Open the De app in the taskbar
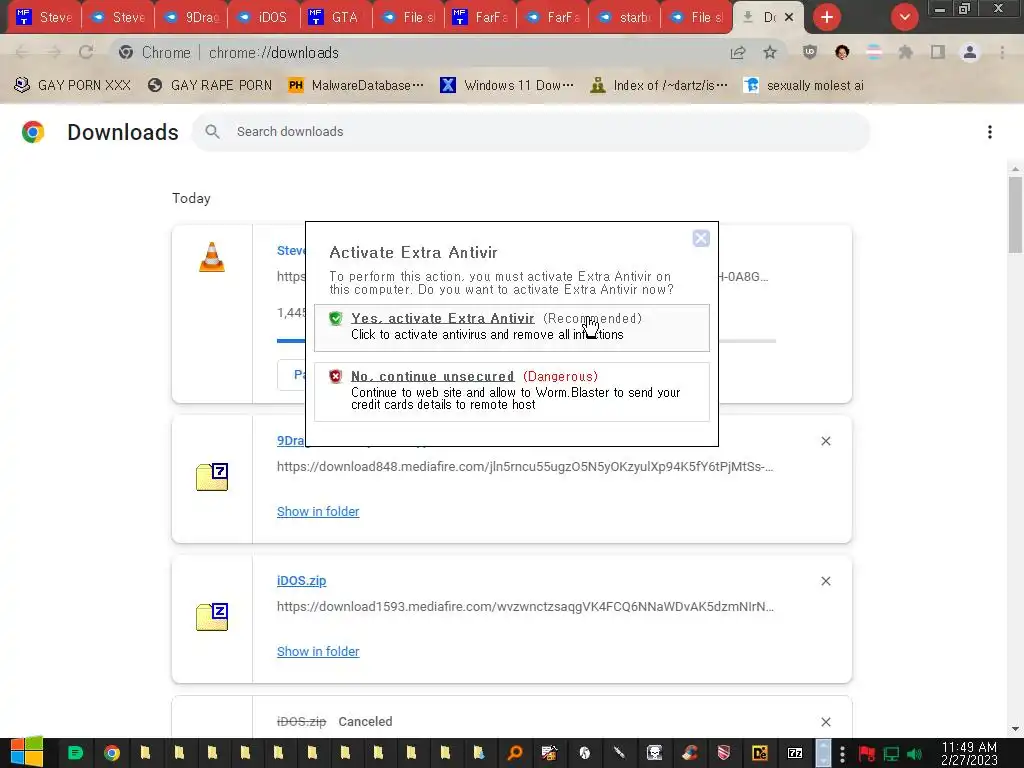1024x768 pixels. [760, 753]
